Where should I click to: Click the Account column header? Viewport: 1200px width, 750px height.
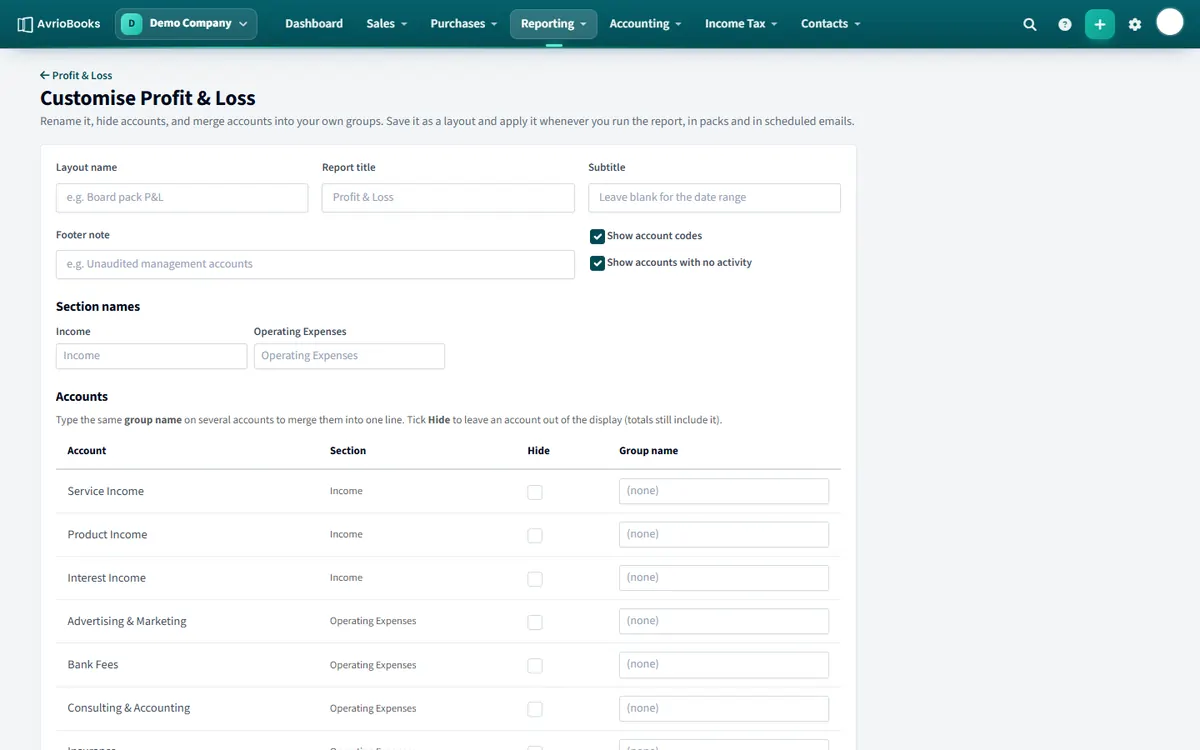click(87, 451)
